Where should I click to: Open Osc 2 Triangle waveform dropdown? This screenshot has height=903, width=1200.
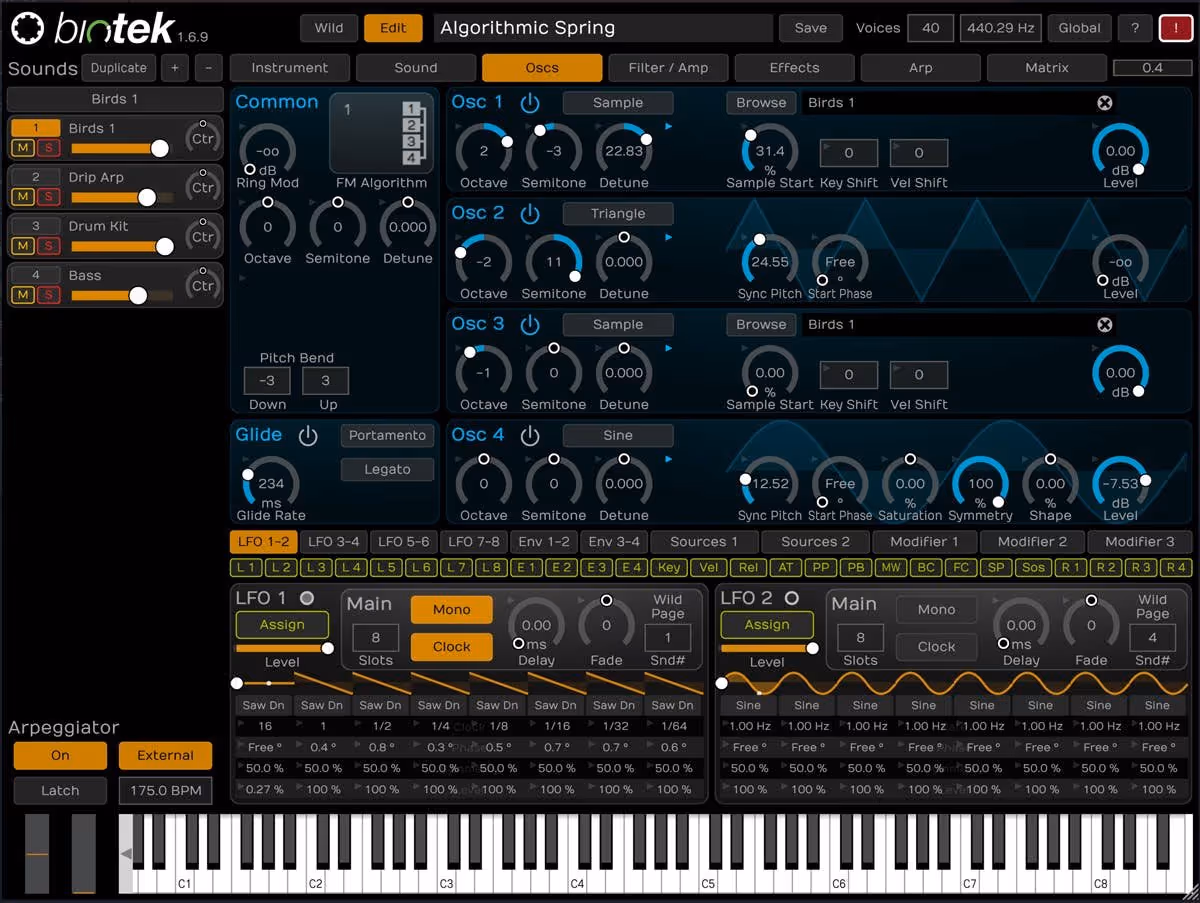tap(618, 213)
